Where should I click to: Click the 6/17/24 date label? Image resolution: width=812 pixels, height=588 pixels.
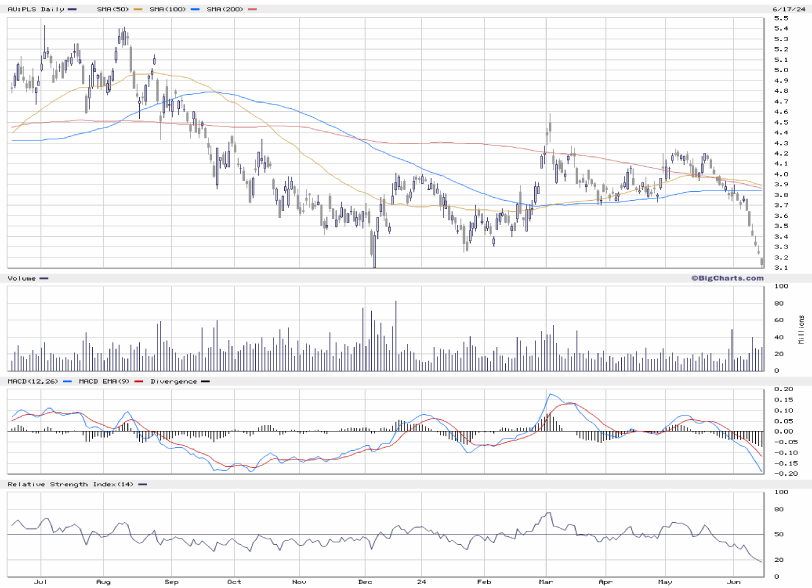pyautogui.click(x=787, y=9)
